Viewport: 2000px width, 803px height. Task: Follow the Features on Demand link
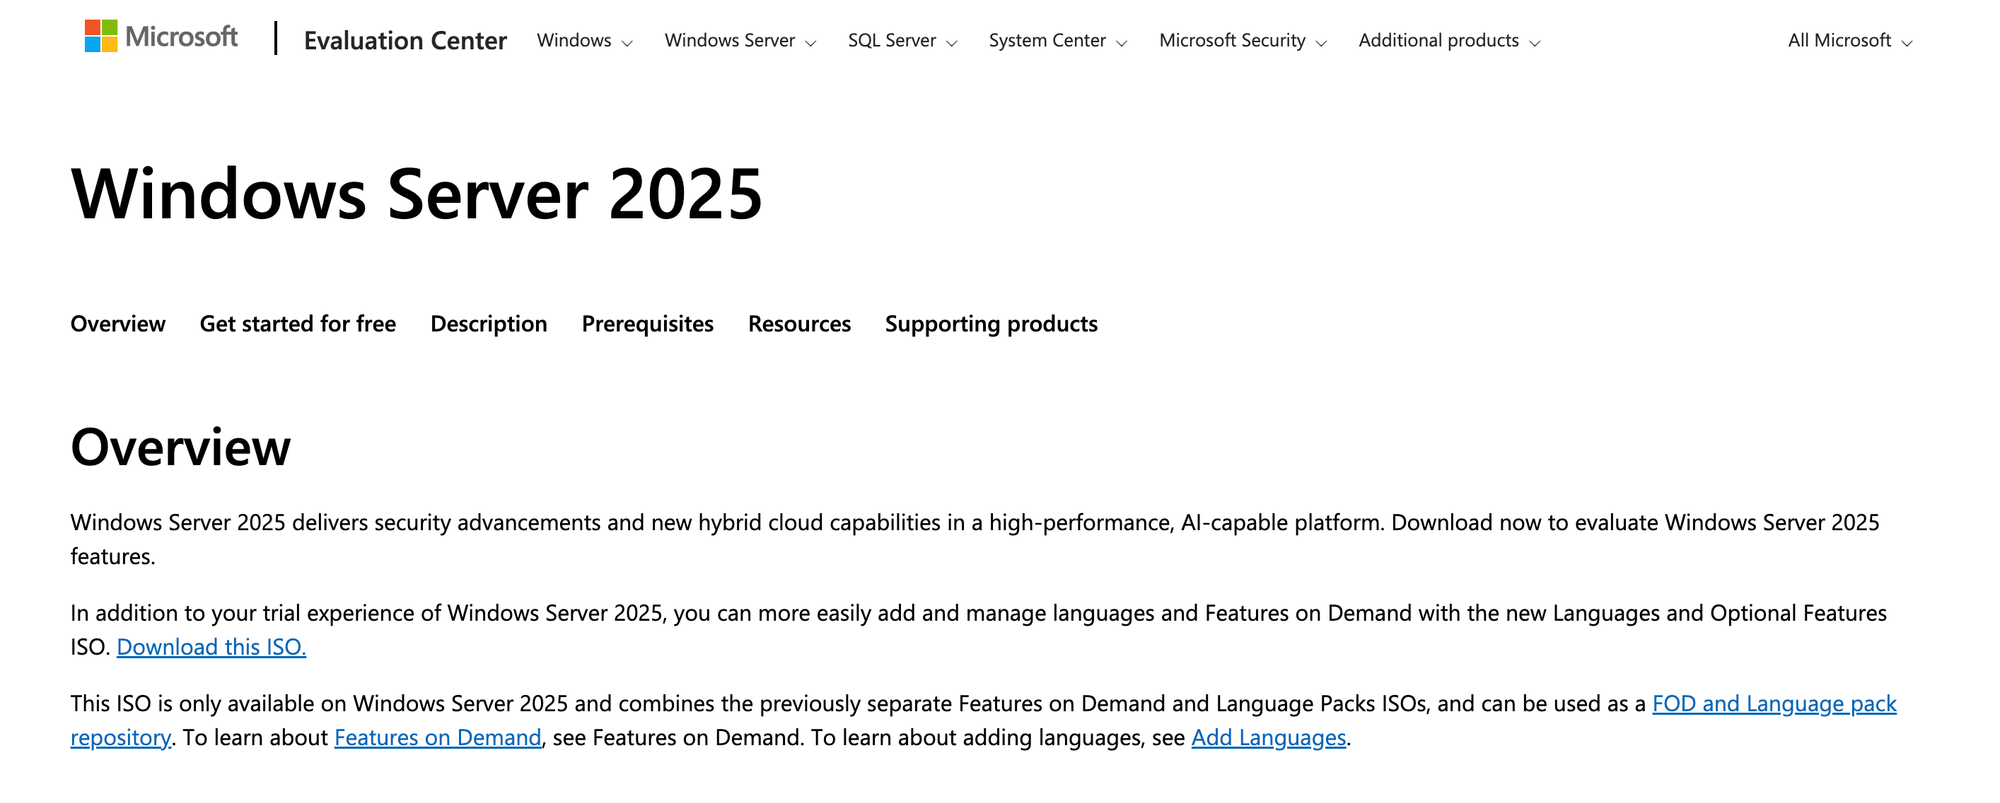coord(437,738)
